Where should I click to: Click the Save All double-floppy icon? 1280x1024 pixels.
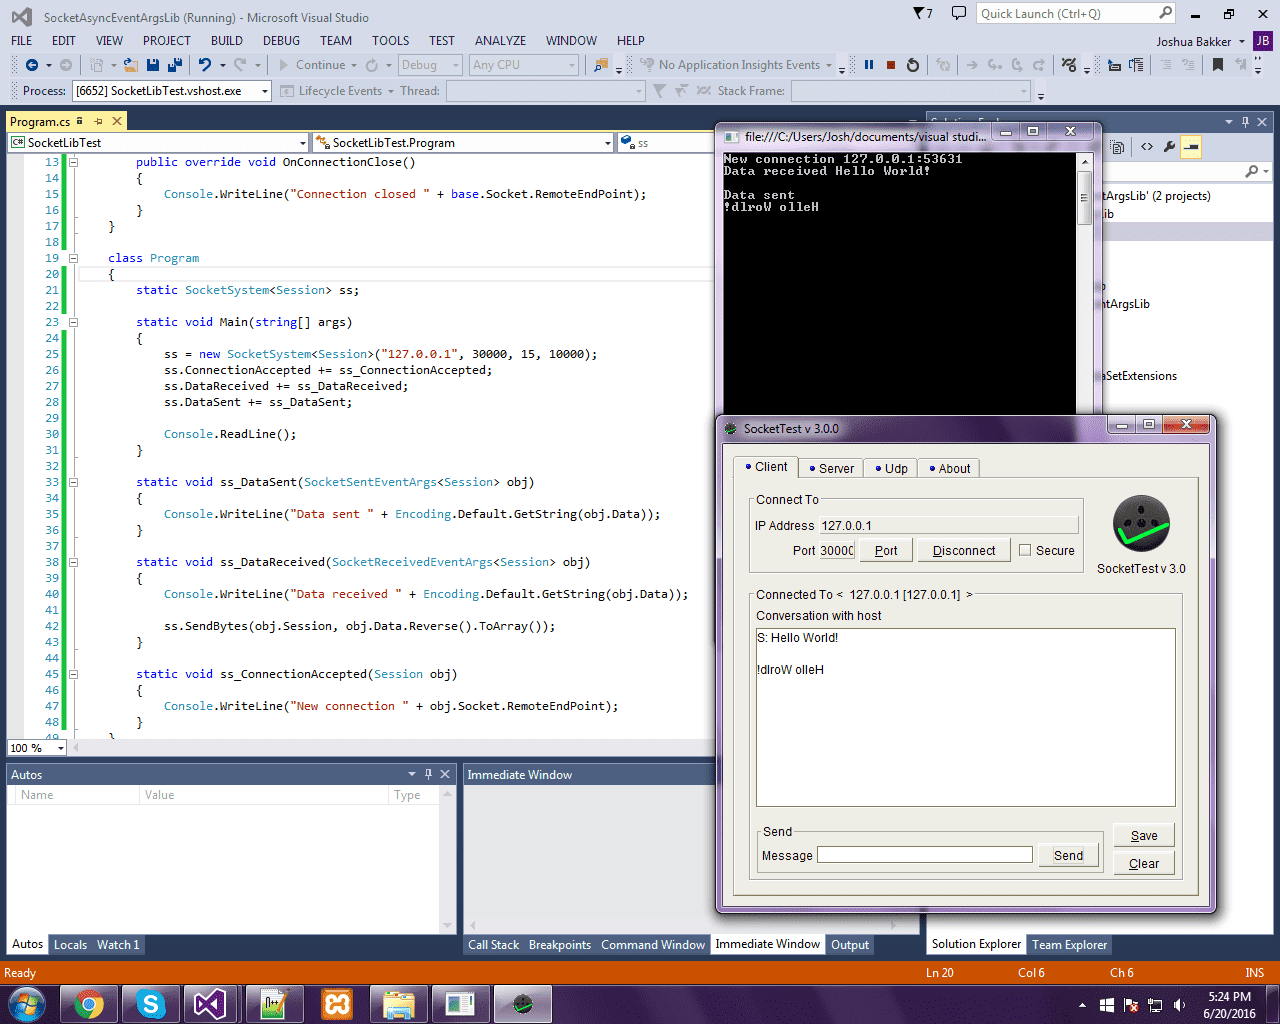pyautogui.click(x=175, y=65)
